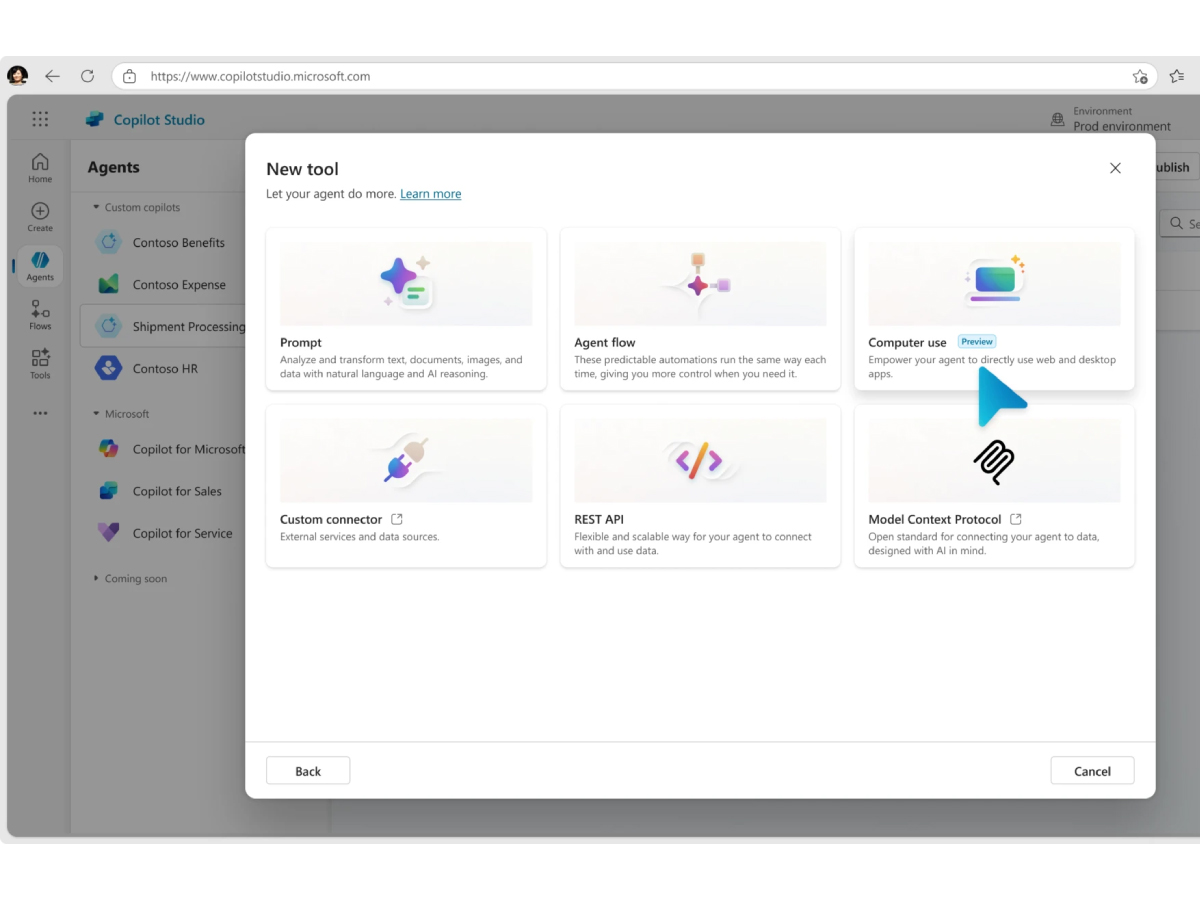Open Create in the left rail
Viewport: 1200px width, 900px height.
click(x=40, y=216)
